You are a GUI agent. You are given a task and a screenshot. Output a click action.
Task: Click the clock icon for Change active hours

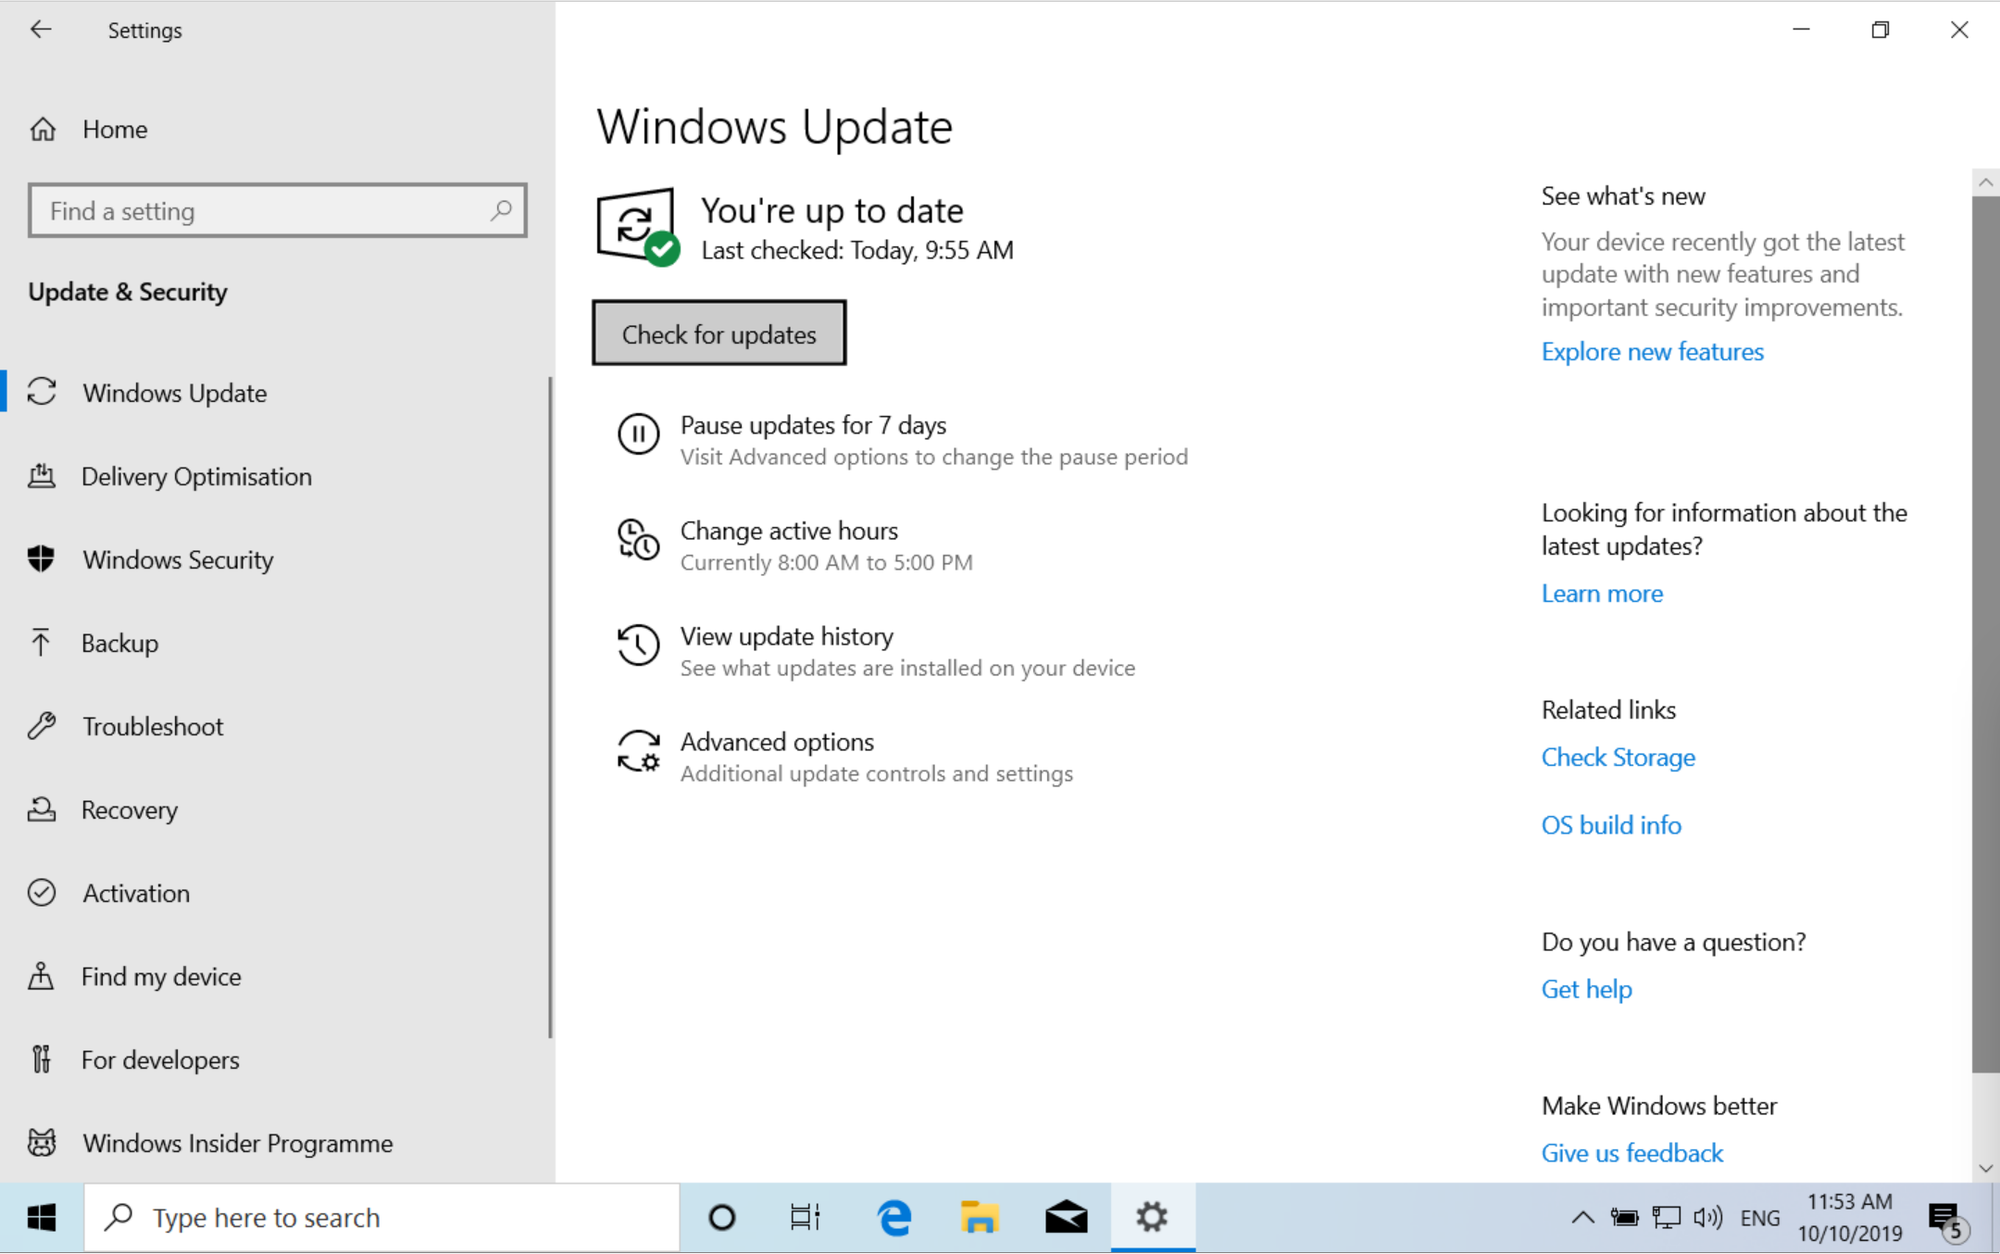click(x=638, y=540)
